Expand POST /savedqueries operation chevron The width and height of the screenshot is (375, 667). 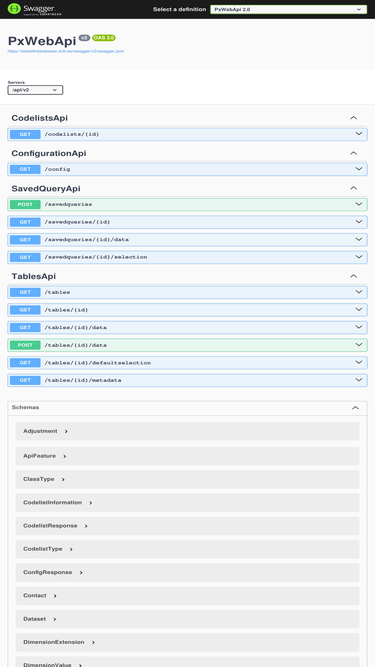[359, 204]
